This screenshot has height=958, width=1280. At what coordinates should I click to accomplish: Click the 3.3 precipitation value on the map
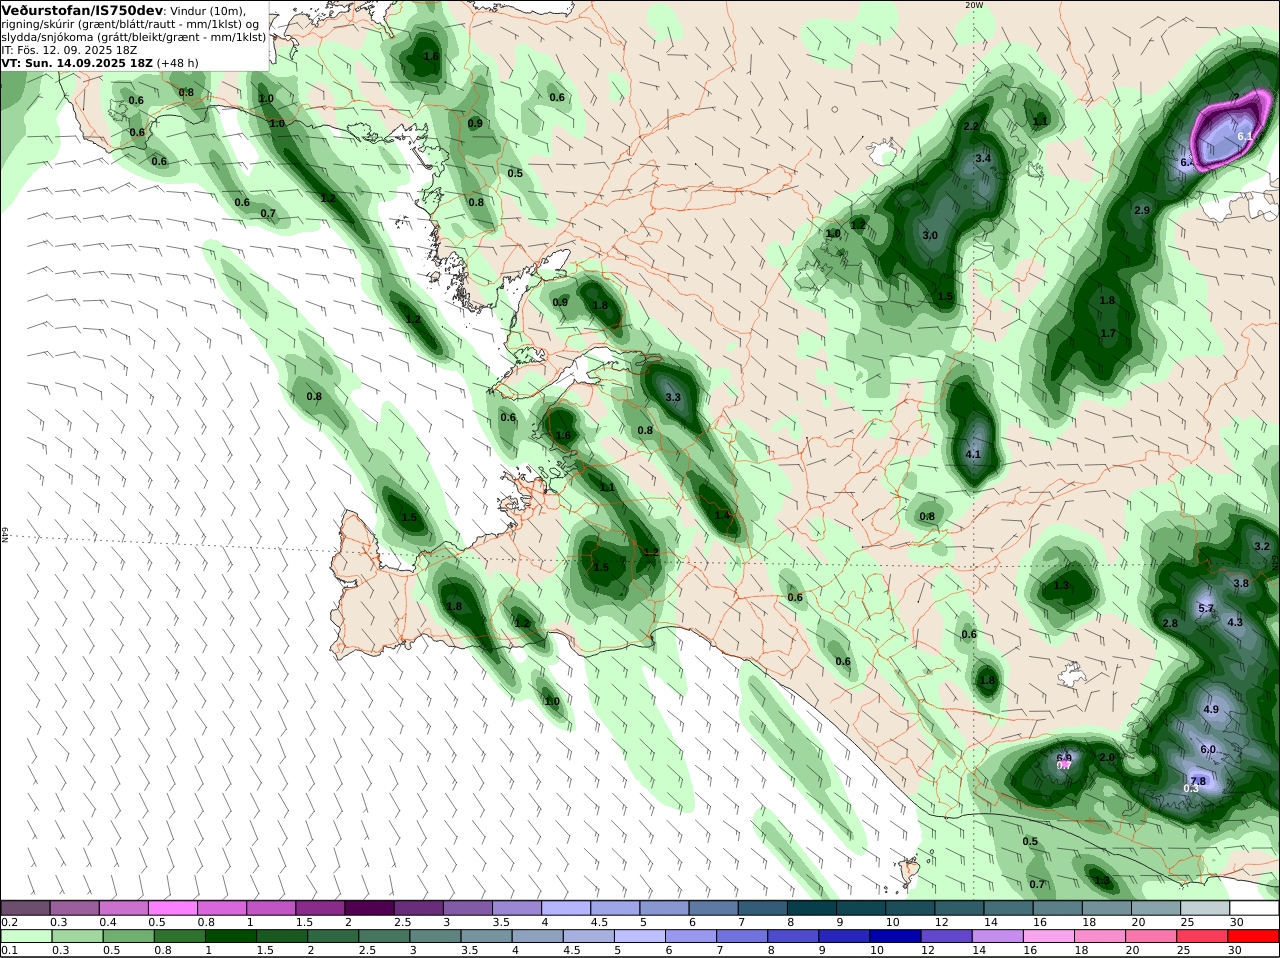click(673, 398)
